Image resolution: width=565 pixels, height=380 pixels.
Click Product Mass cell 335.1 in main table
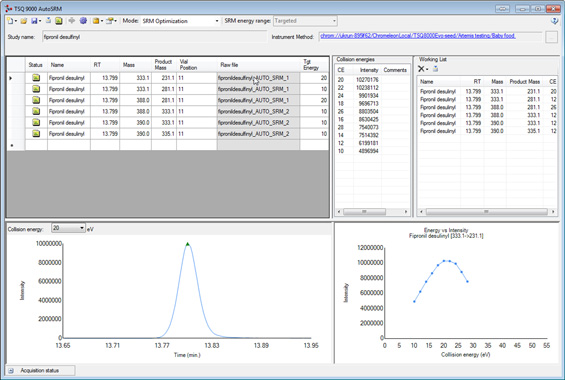[164, 134]
